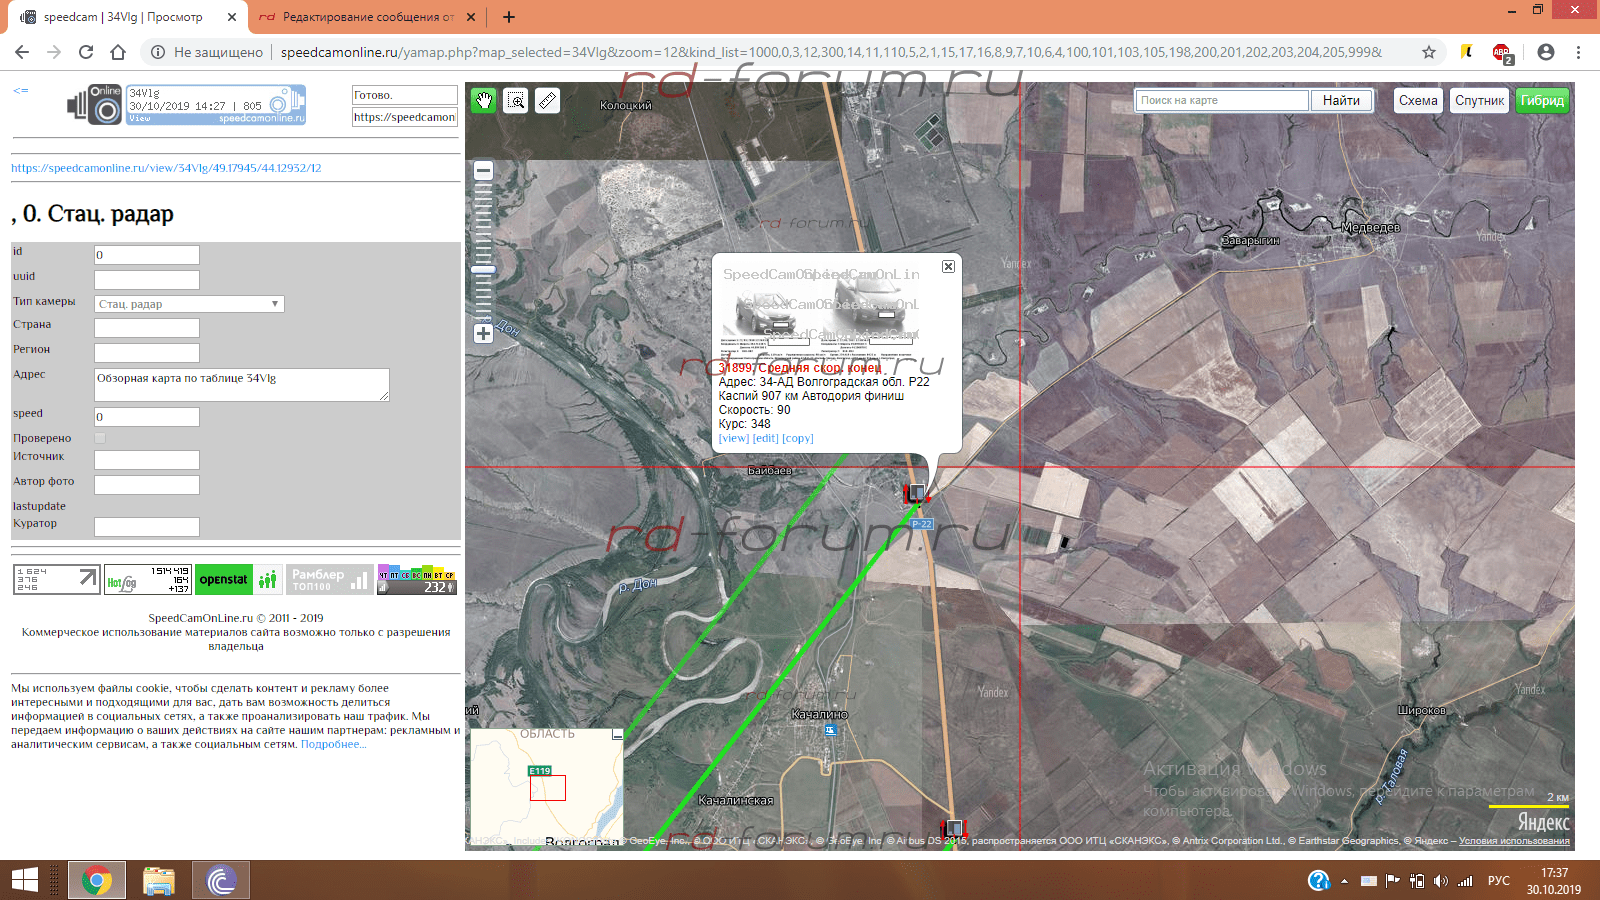The image size is (1600, 900).
Task: Open the Рамблер ТОП100 badge
Action: coord(330,580)
